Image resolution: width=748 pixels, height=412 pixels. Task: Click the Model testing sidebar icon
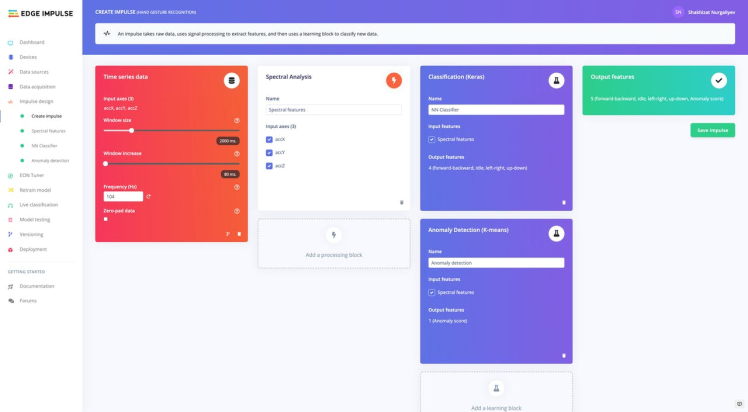[x=10, y=220]
